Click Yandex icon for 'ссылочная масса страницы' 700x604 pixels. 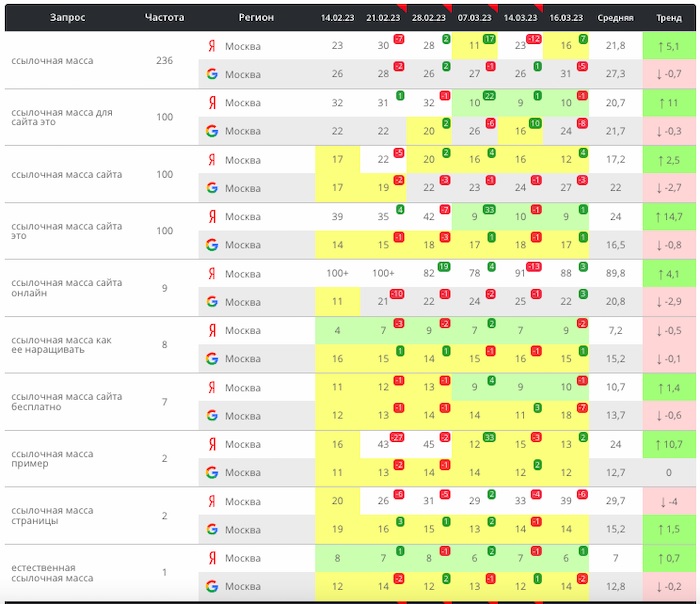tap(212, 501)
